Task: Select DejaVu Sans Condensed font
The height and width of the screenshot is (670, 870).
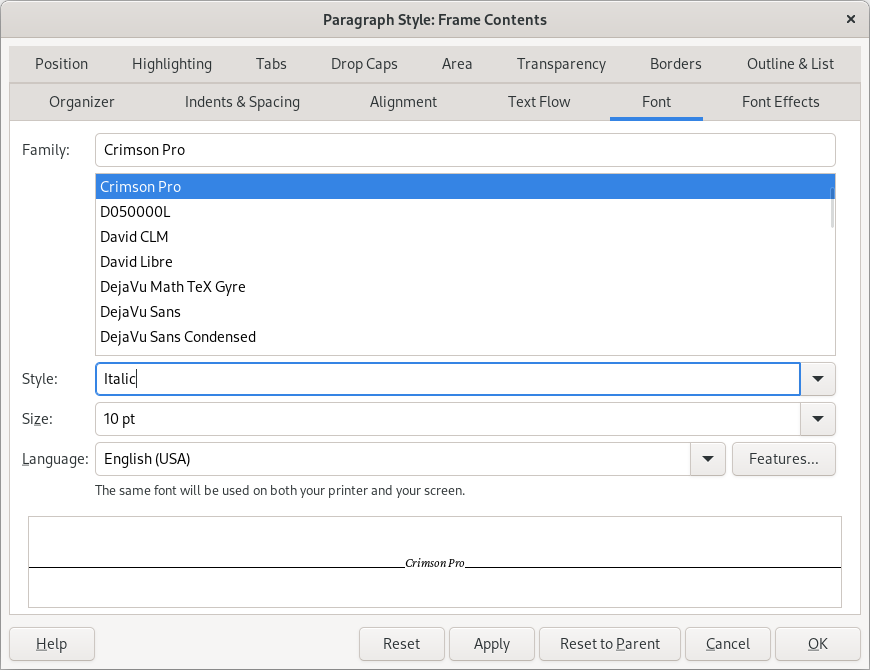Action: click(x=178, y=337)
